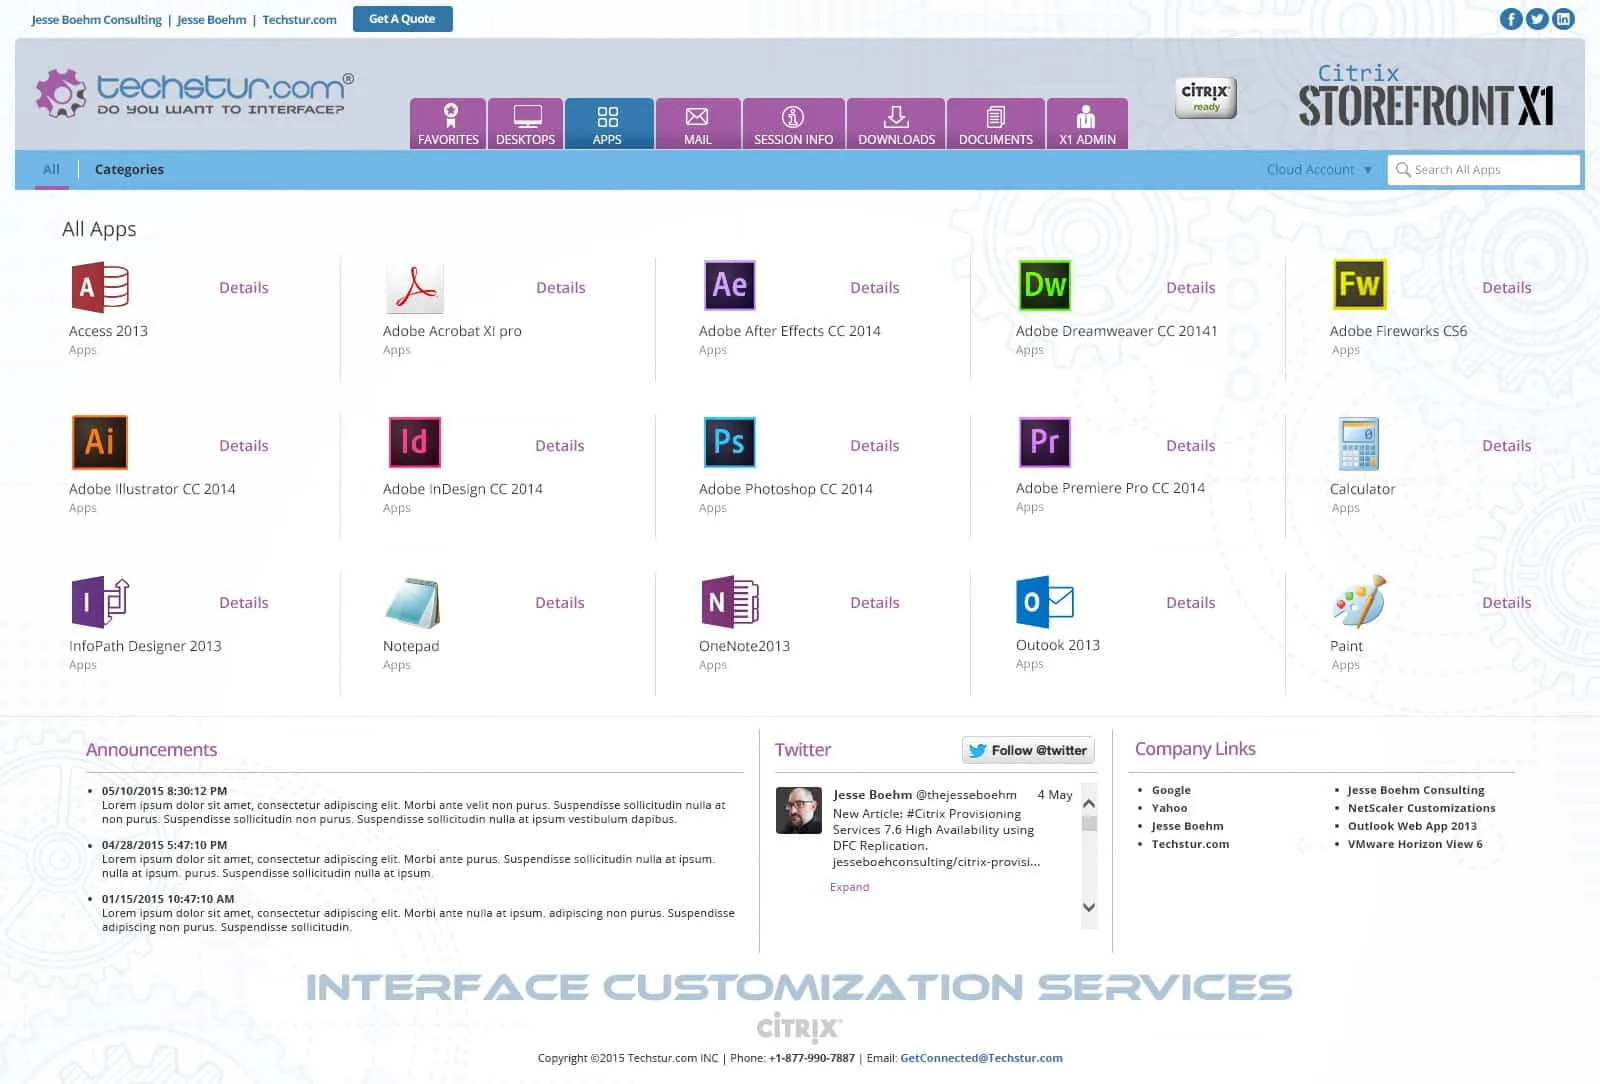Open the X1 Admin tab

tap(1087, 124)
